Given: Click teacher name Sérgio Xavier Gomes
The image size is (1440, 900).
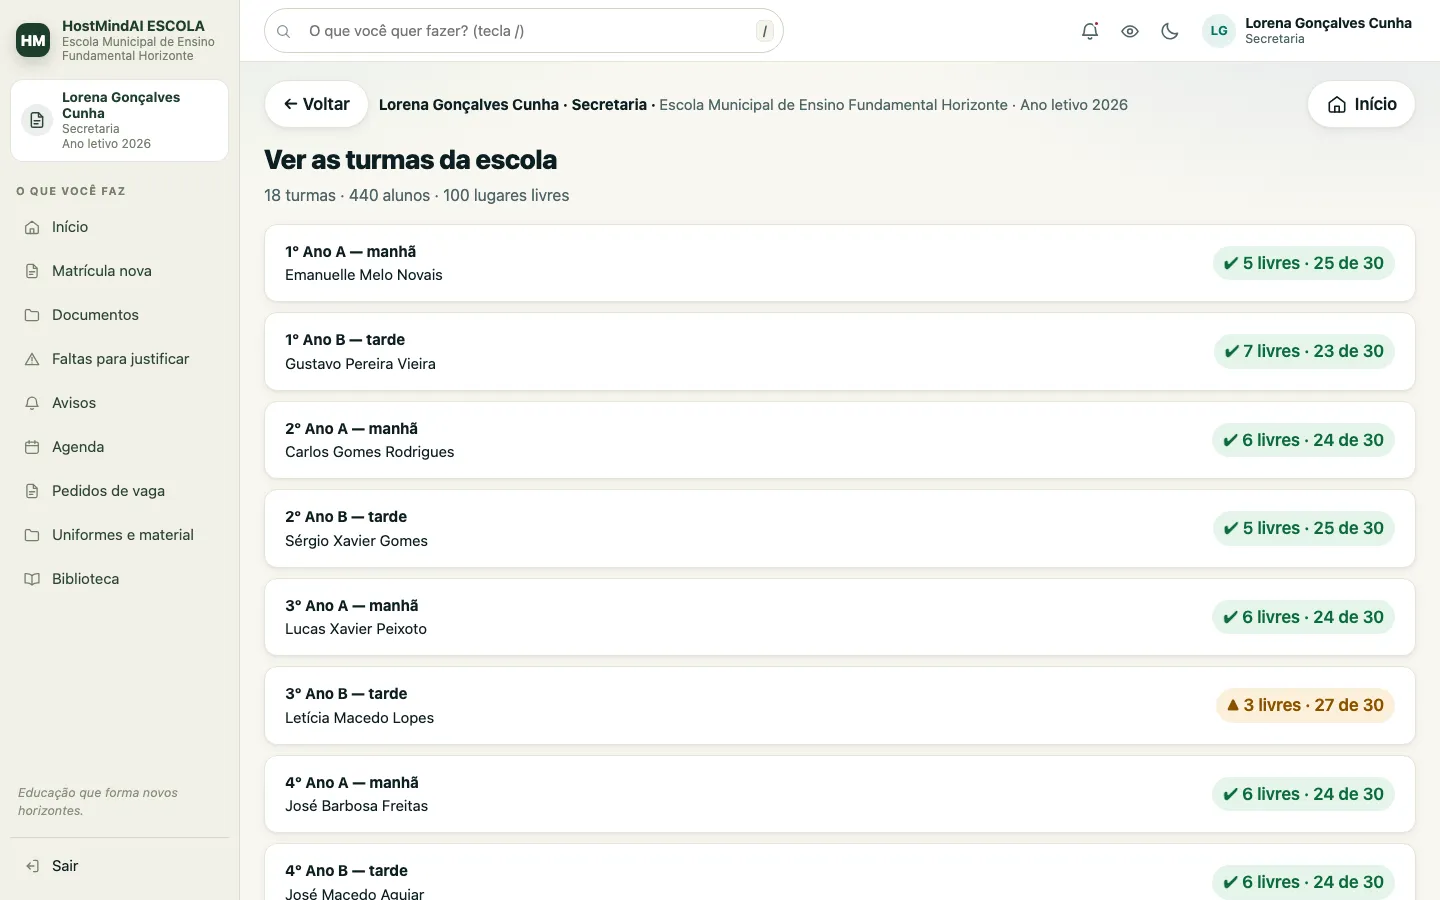Looking at the screenshot, I should tap(356, 541).
